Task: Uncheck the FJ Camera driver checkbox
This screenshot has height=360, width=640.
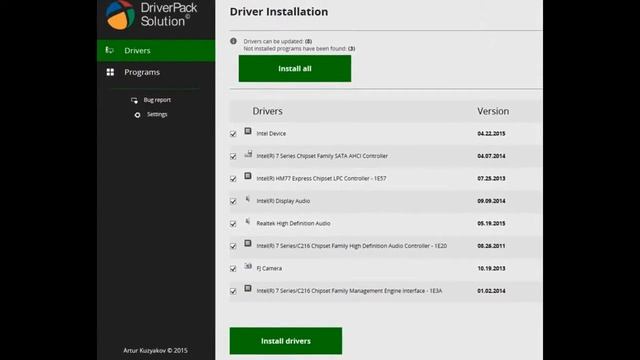Action: tap(233, 269)
